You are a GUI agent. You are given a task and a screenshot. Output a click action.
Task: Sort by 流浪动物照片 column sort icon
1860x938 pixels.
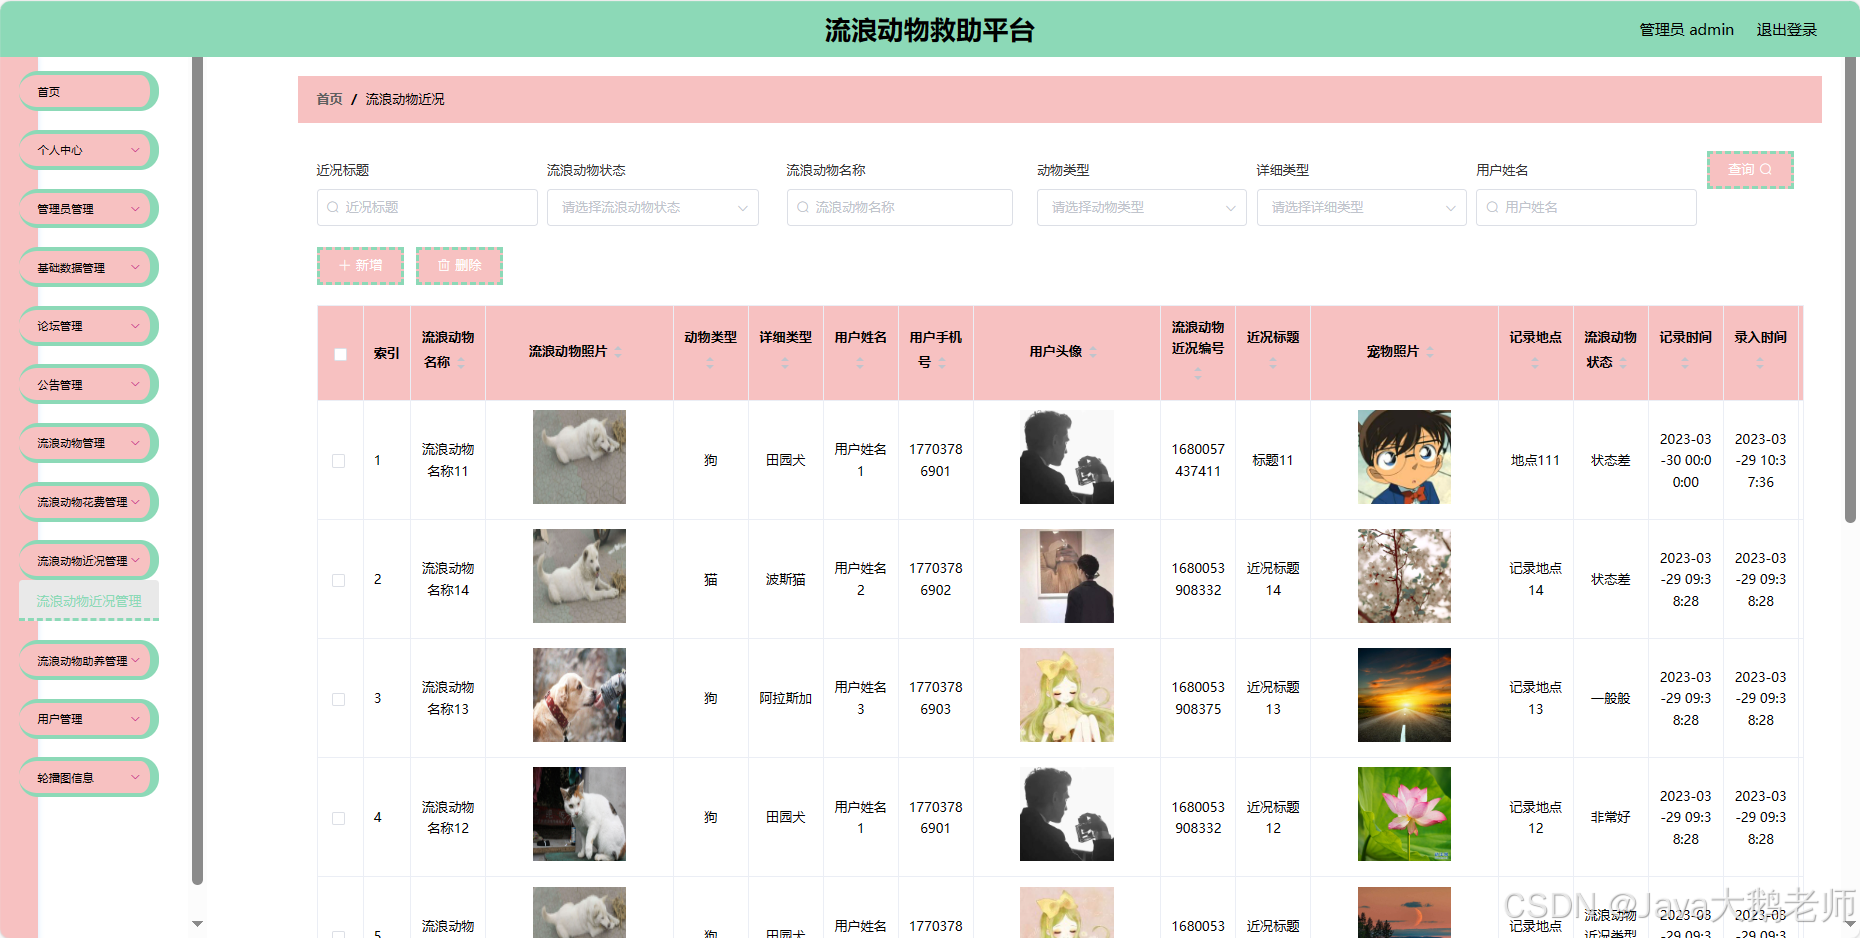click(618, 352)
